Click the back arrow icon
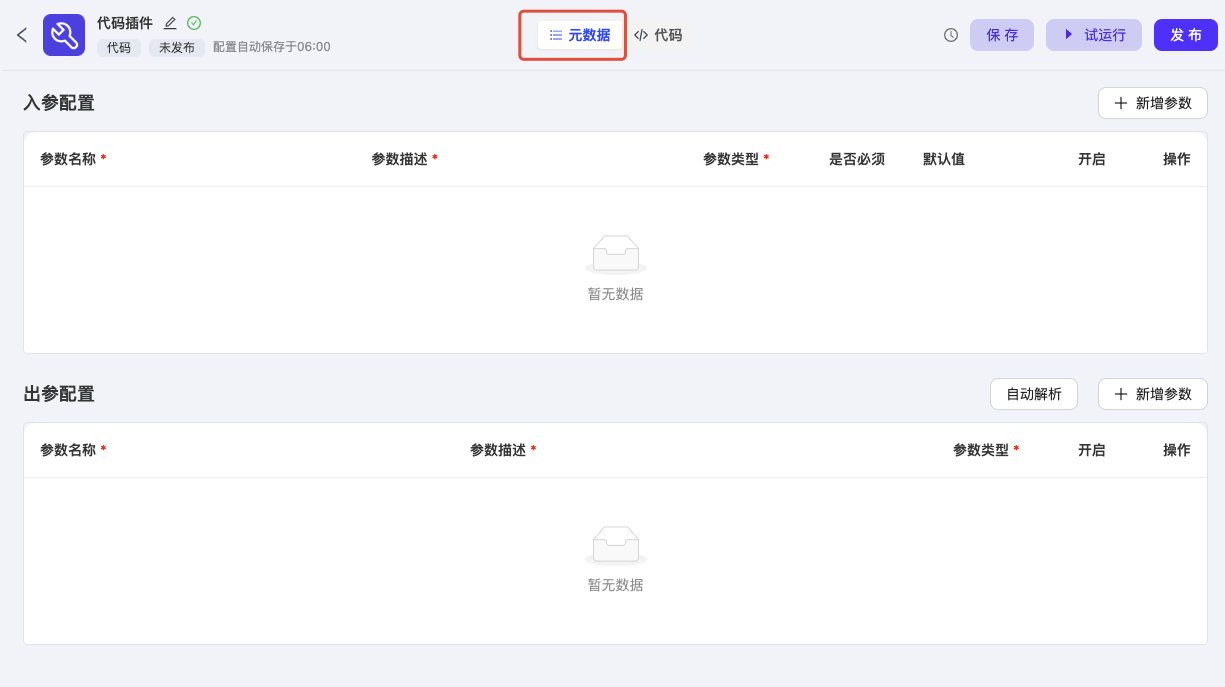This screenshot has height=687, width=1225. tap(22, 35)
